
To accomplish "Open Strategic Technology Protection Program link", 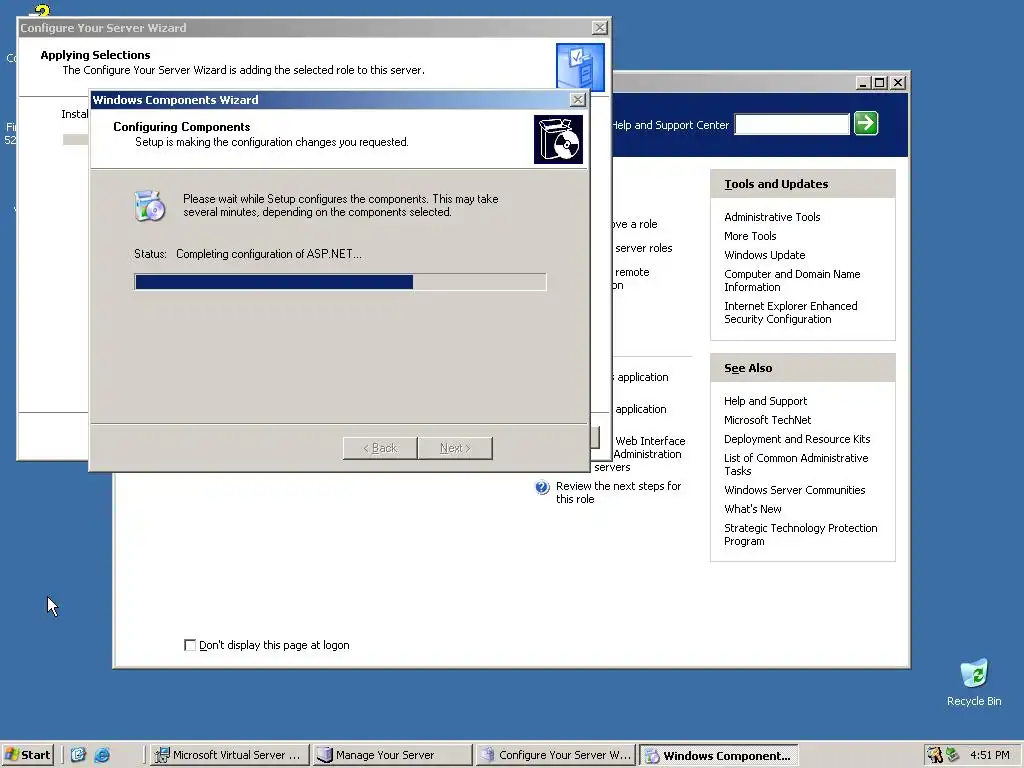I will click(x=801, y=534).
